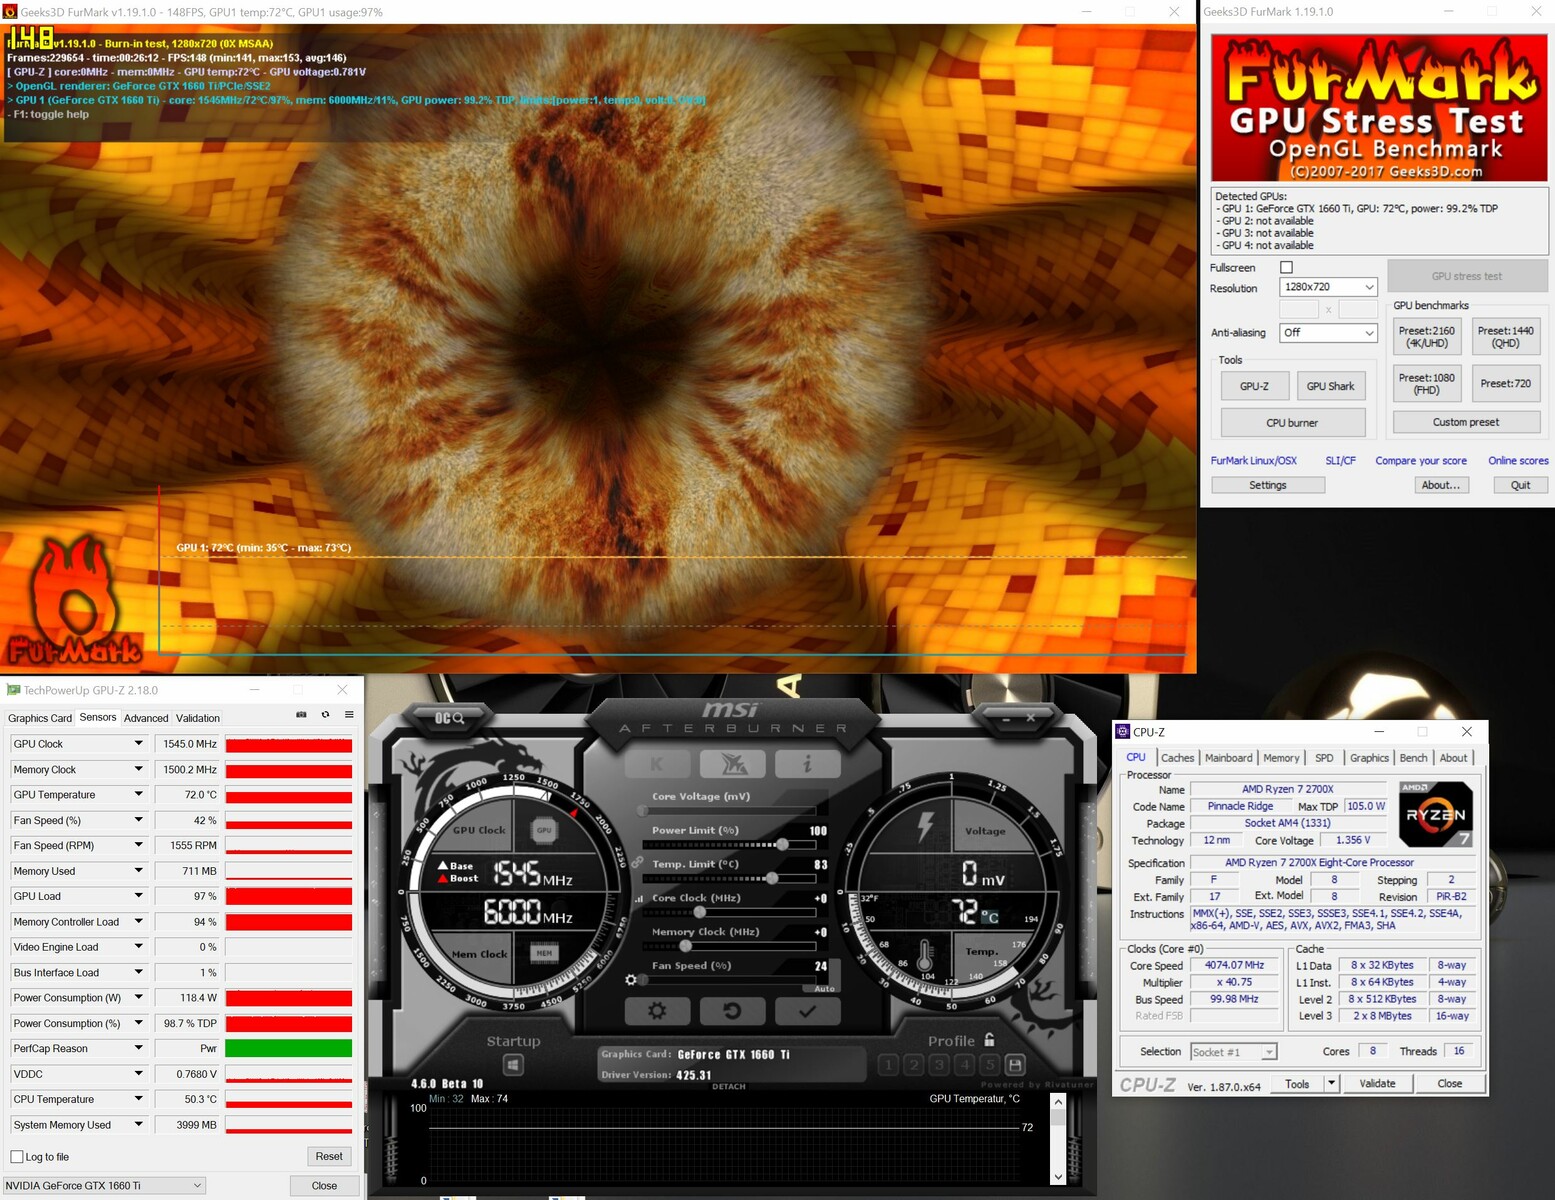The width and height of the screenshot is (1555, 1200).
Task: Click the DETACH label on Afterburner monitor
Action: [x=729, y=1087]
